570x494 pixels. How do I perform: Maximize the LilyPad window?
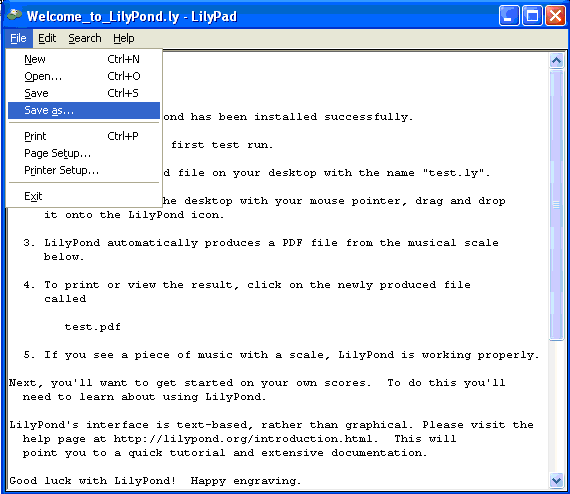(x=532, y=16)
